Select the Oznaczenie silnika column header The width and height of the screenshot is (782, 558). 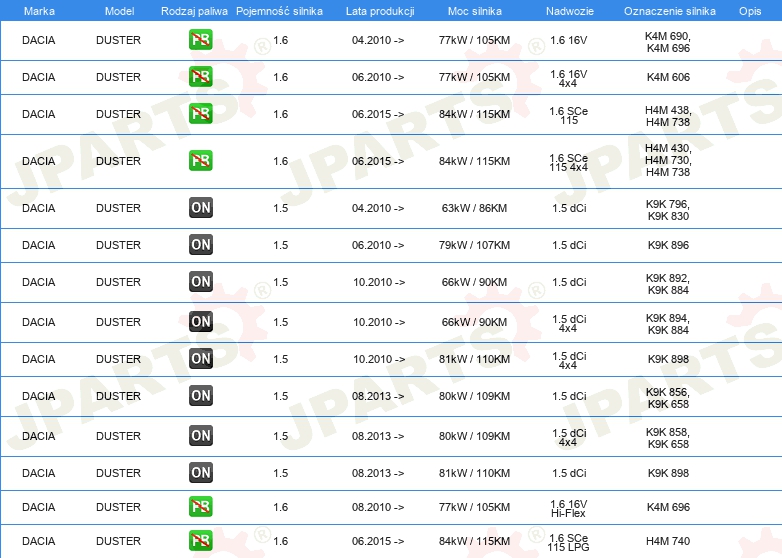click(x=669, y=11)
